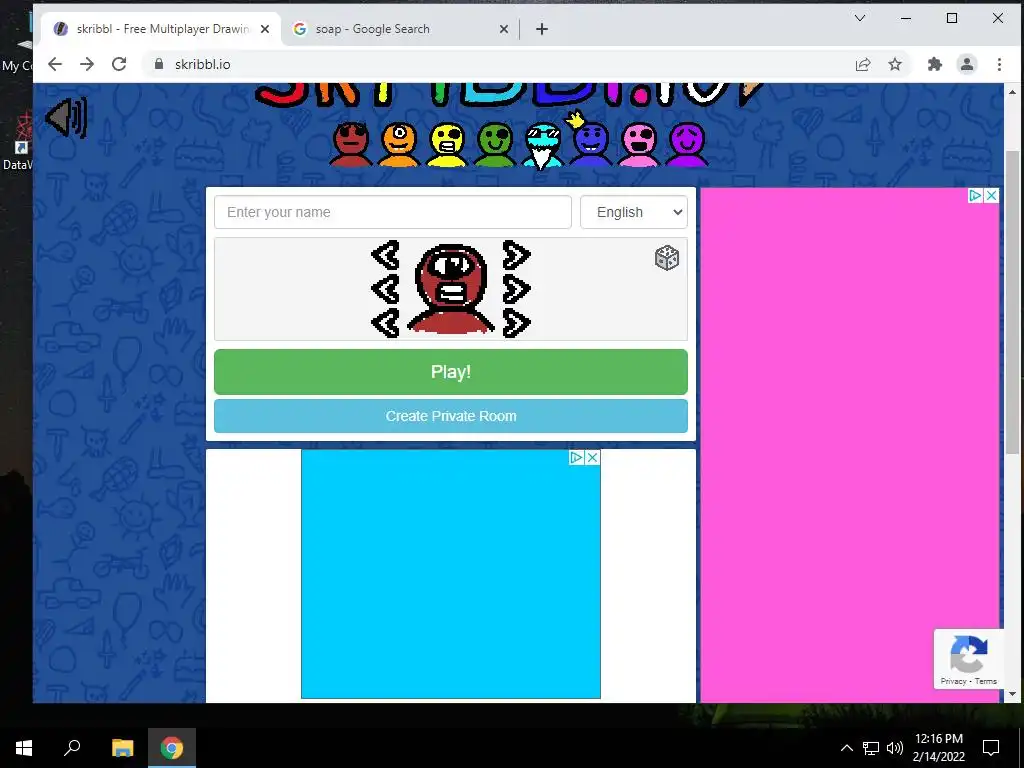Open File Explorer from taskbar

tap(122, 748)
